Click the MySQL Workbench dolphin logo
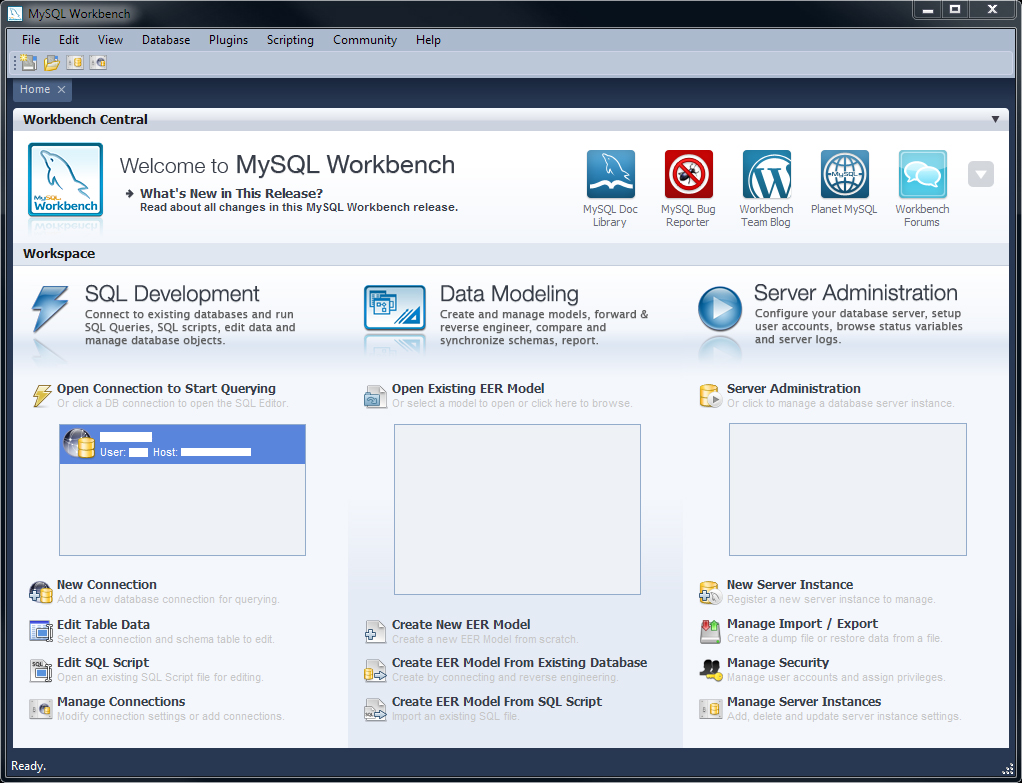Viewport: 1022px width, 783px height. [65, 179]
